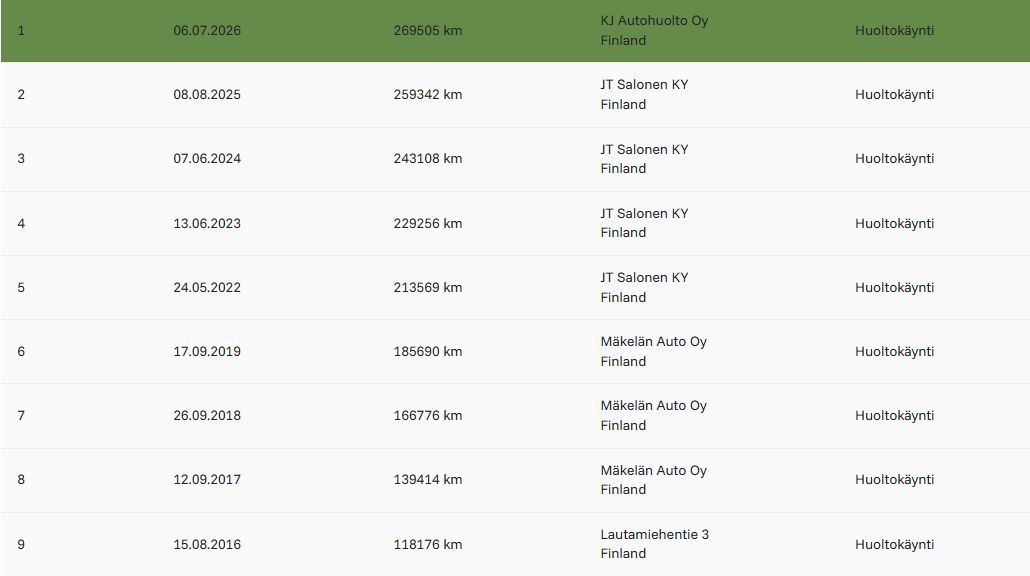Select the 13.06.2023 service date
1030x576 pixels.
(x=207, y=223)
